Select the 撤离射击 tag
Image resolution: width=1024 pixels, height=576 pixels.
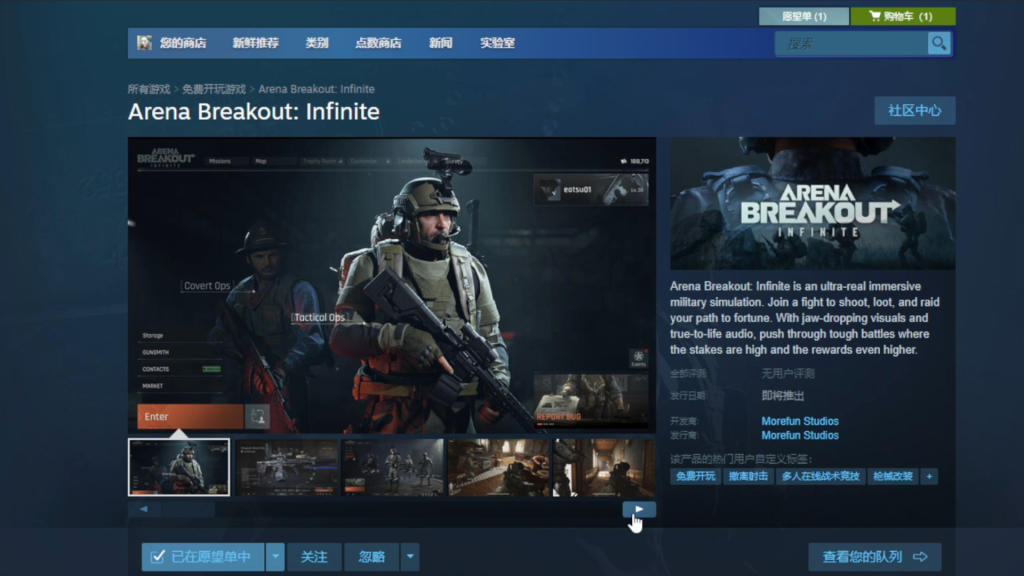click(748, 476)
